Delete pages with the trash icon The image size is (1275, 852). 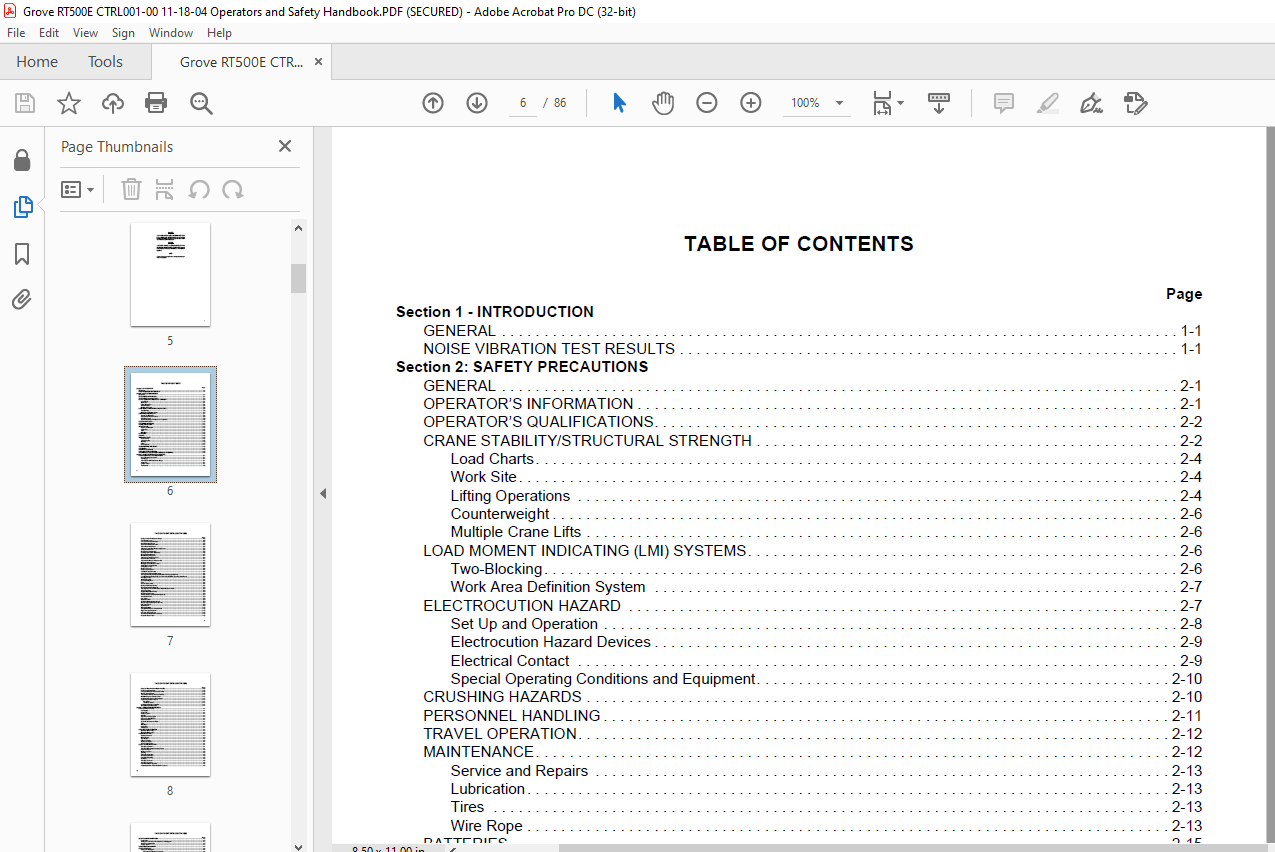tap(132, 189)
